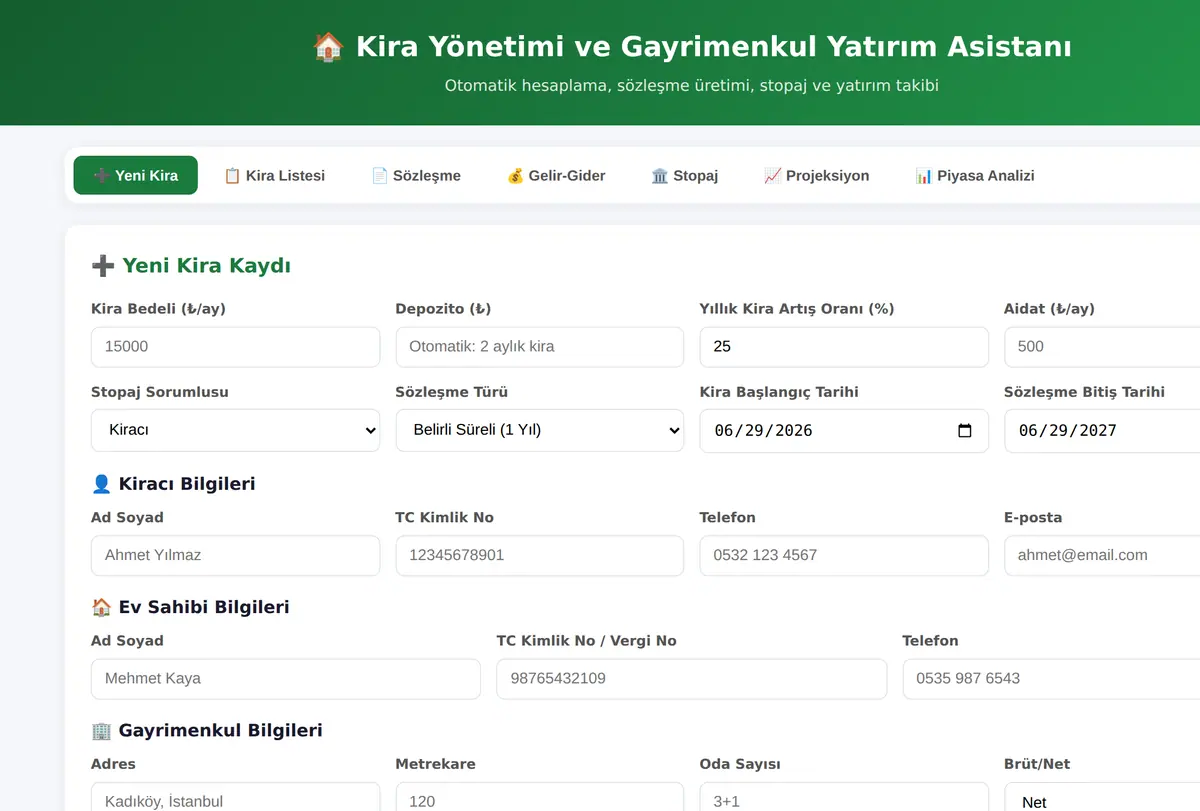
Task: Focus the TC Kimlik No / Vergi No field
Action: [692, 678]
